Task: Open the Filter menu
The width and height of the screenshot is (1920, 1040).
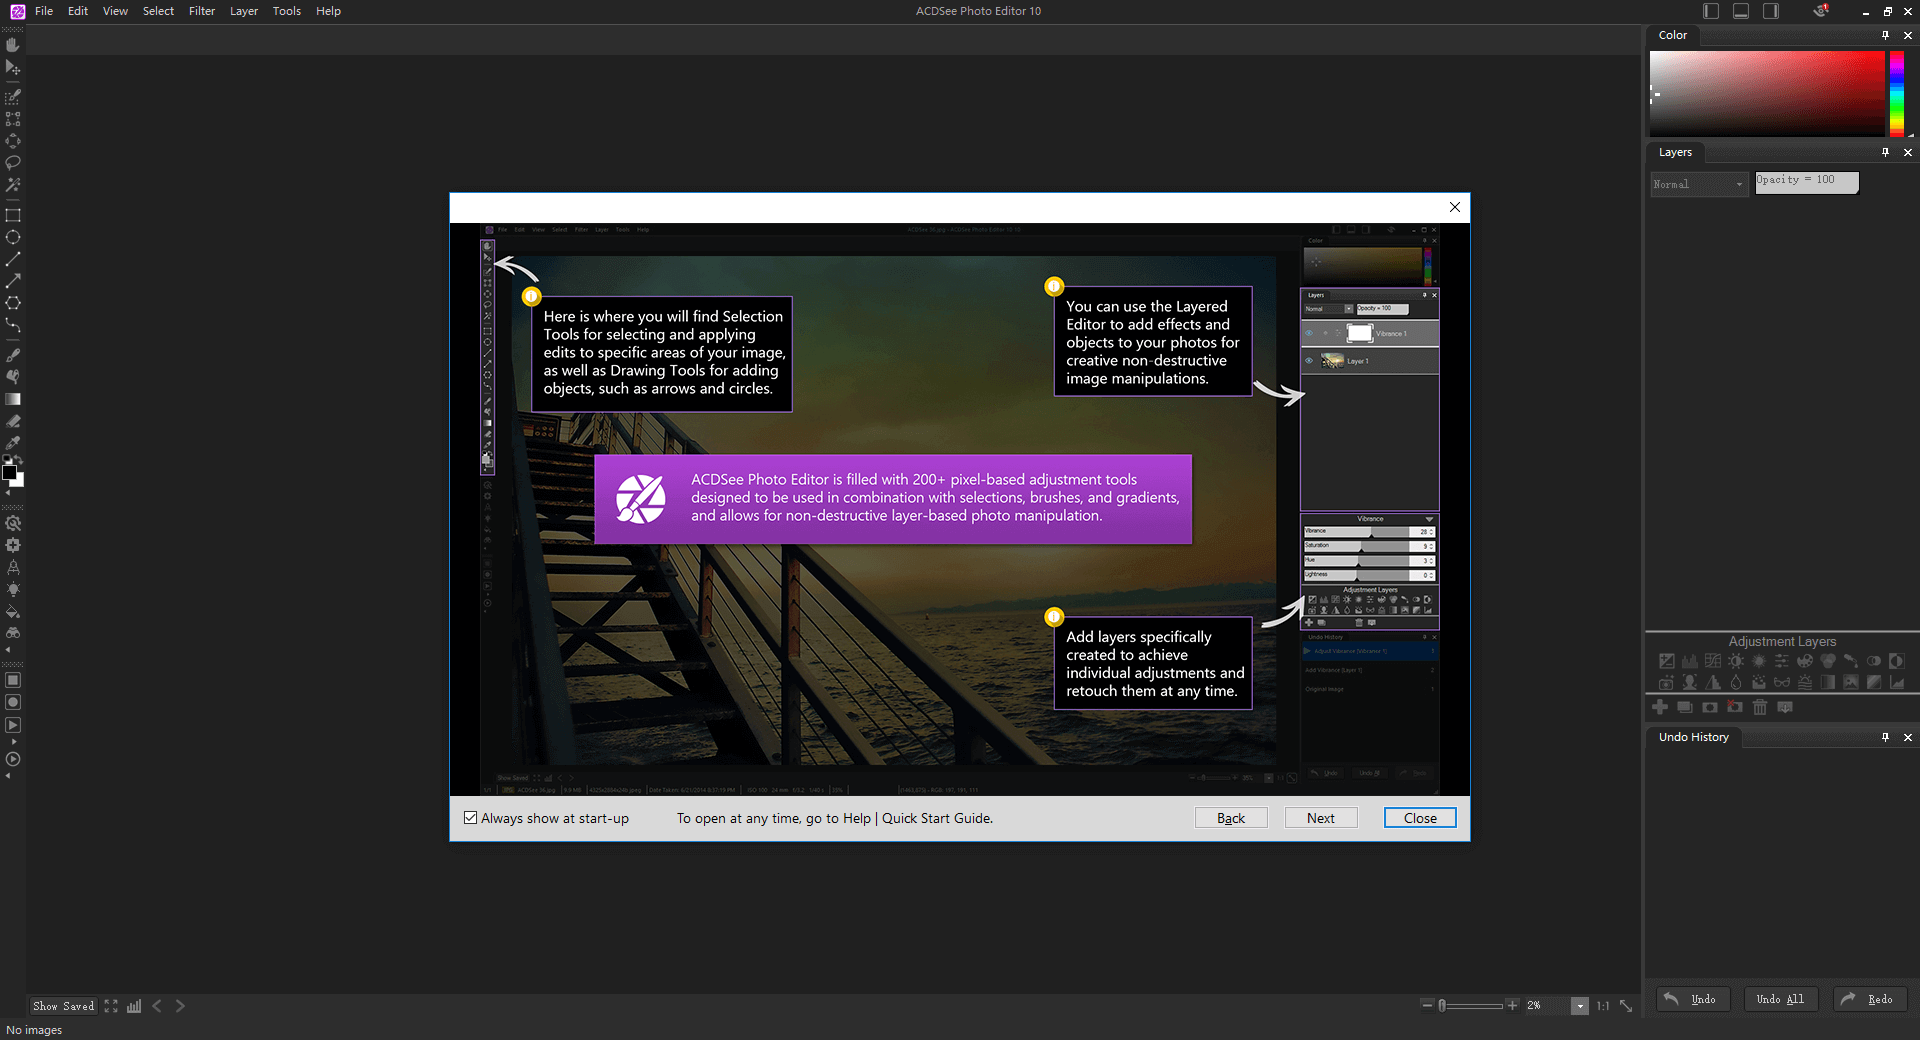Action: point(202,11)
